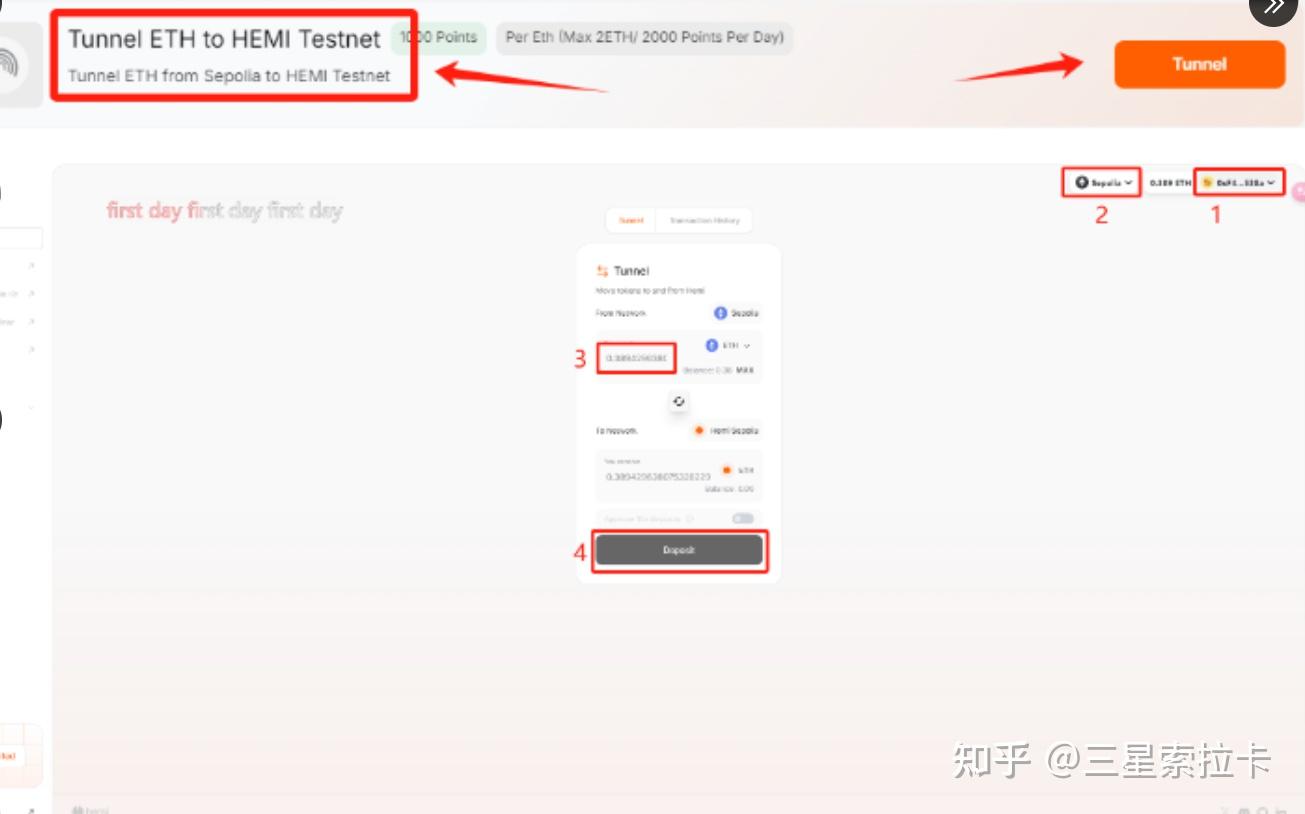Click the Tunnel logo icon on the card
The height and width of the screenshot is (814, 1305).
click(x=601, y=269)
